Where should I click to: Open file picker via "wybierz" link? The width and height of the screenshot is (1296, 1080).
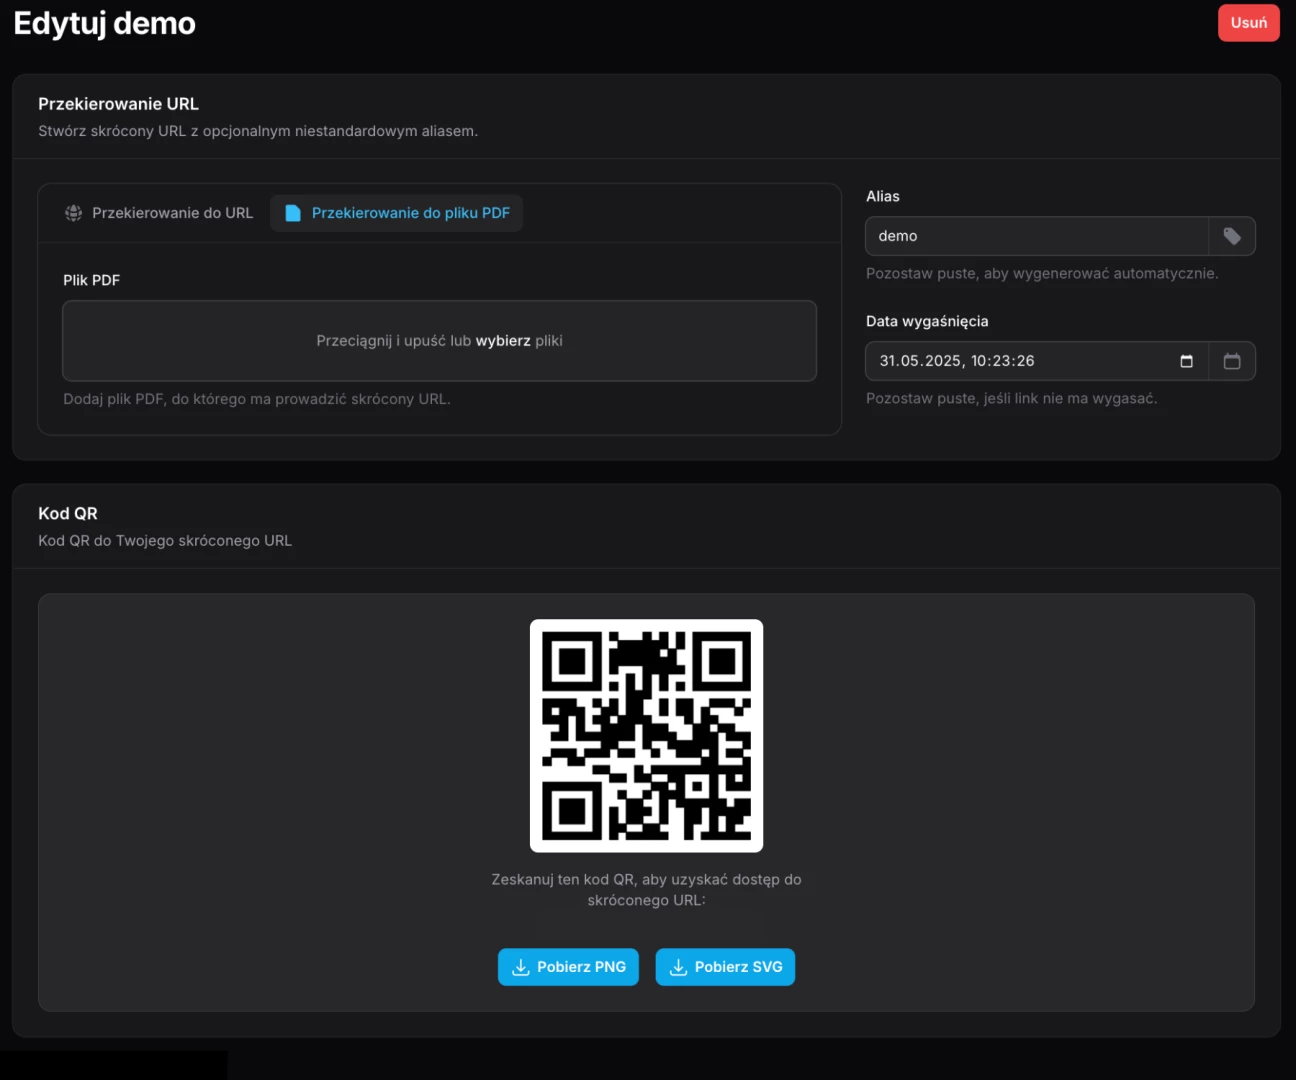(503, 341)
